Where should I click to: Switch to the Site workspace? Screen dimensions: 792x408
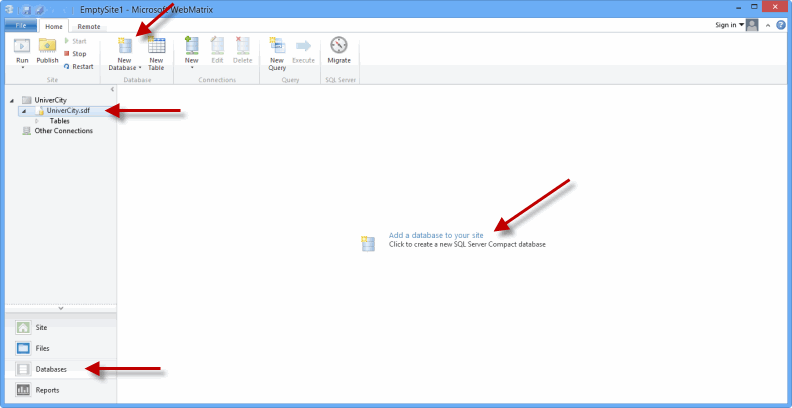click(x=61, y=328)
